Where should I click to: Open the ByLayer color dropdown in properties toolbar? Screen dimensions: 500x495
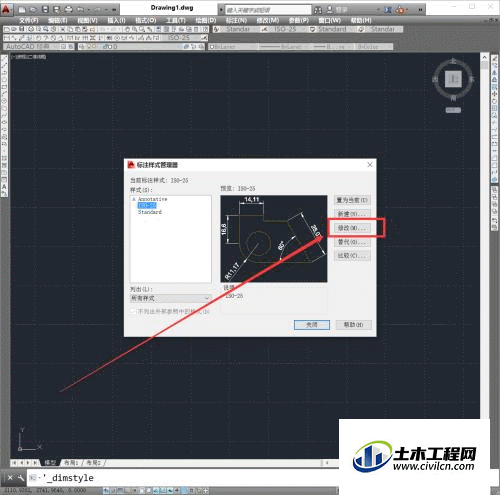coord(233,47)
